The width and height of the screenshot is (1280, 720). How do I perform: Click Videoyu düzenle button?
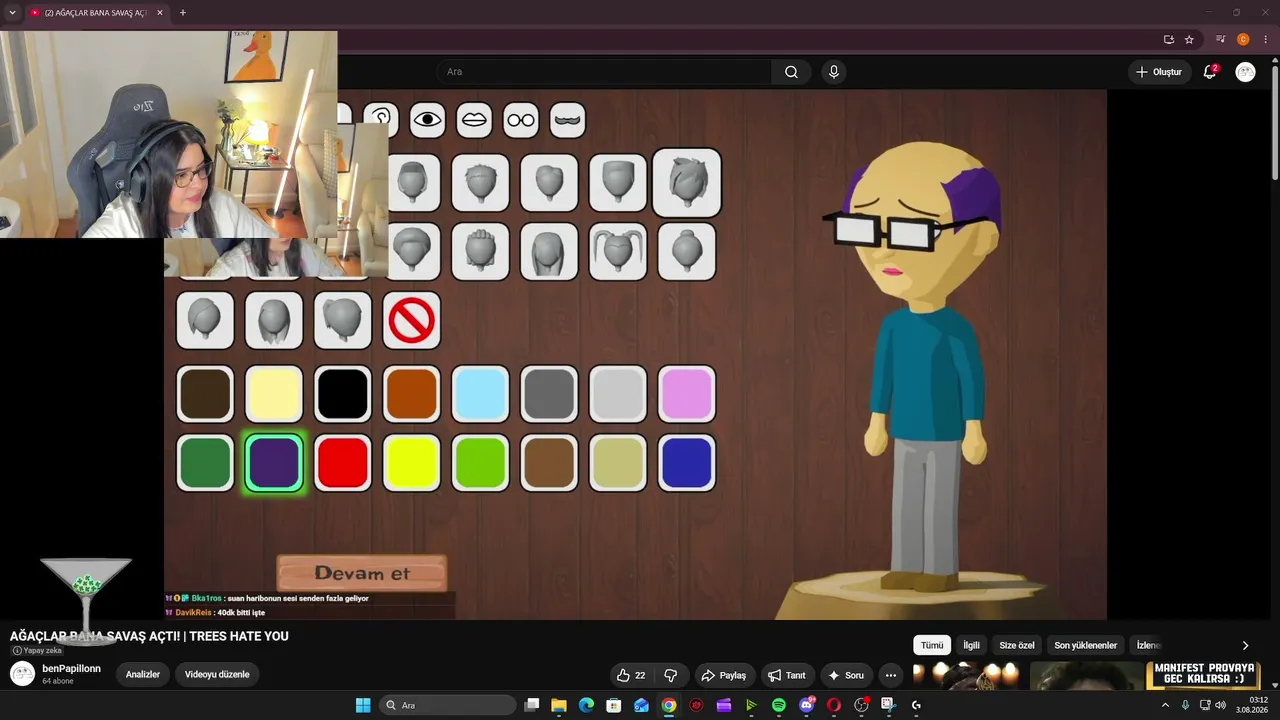[217, 674]
